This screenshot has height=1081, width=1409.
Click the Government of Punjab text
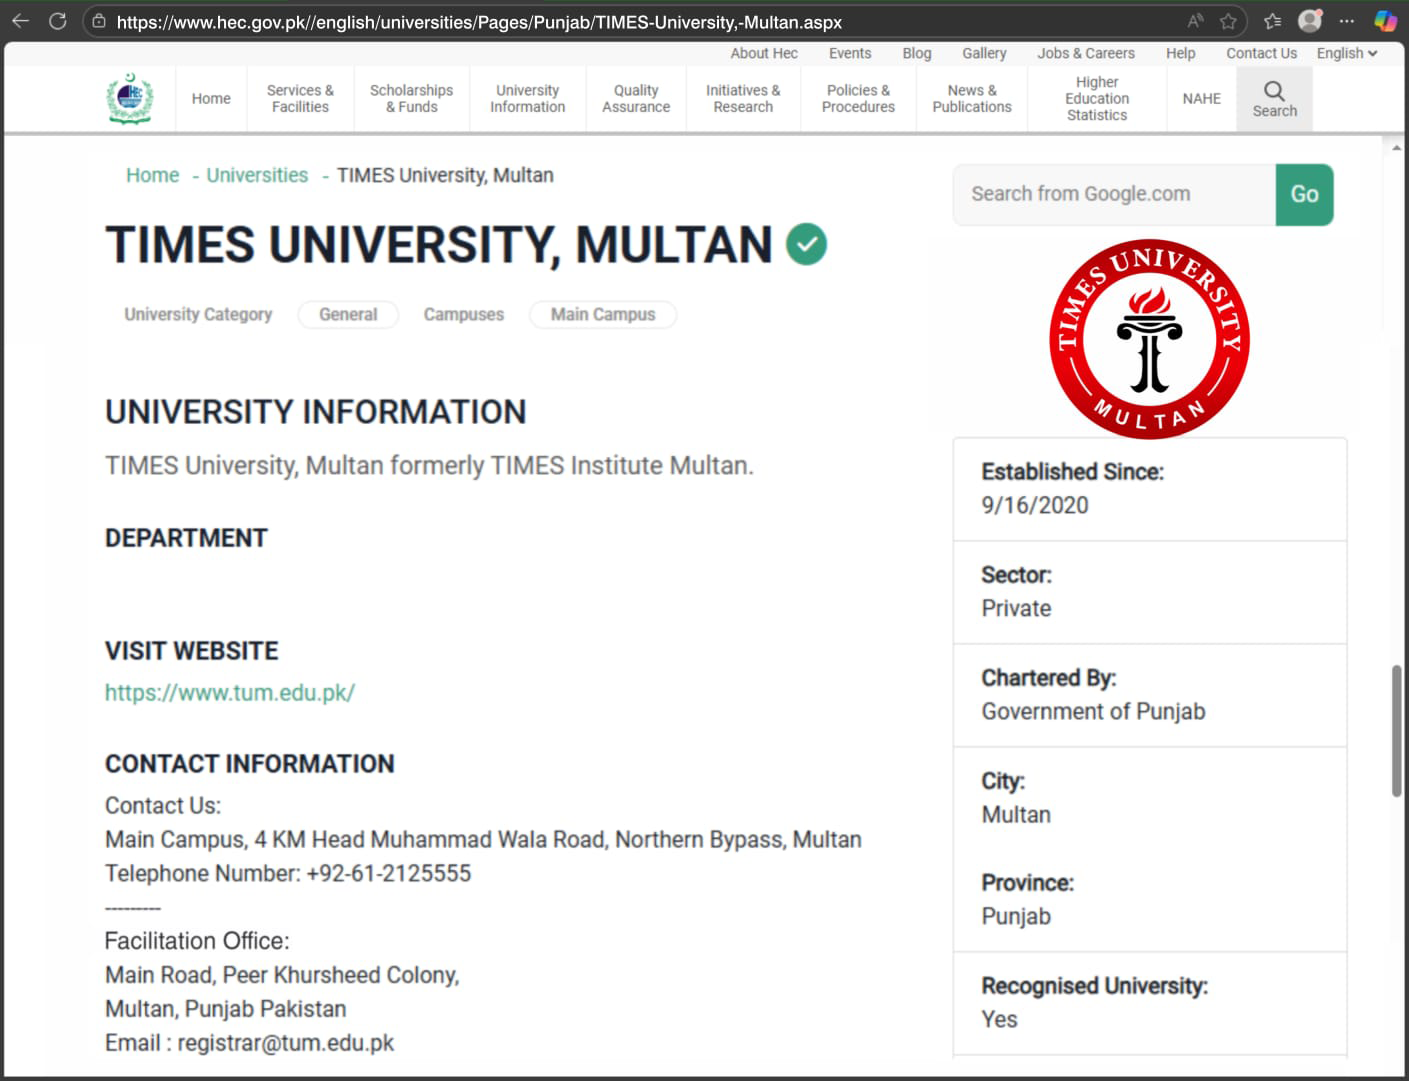click(x=1093, y=711)
